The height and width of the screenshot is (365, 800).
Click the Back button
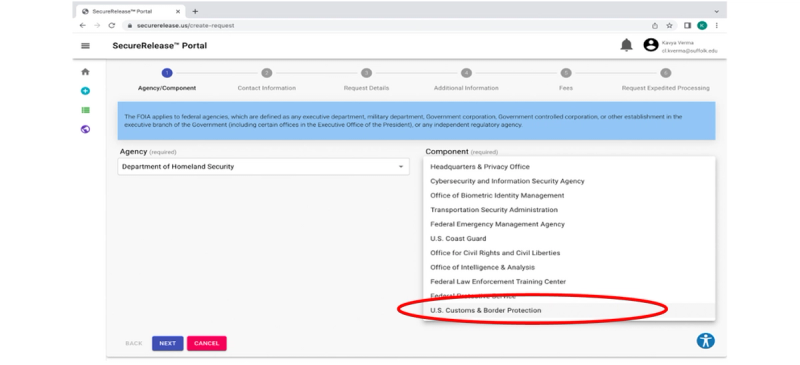click(134, 344)
